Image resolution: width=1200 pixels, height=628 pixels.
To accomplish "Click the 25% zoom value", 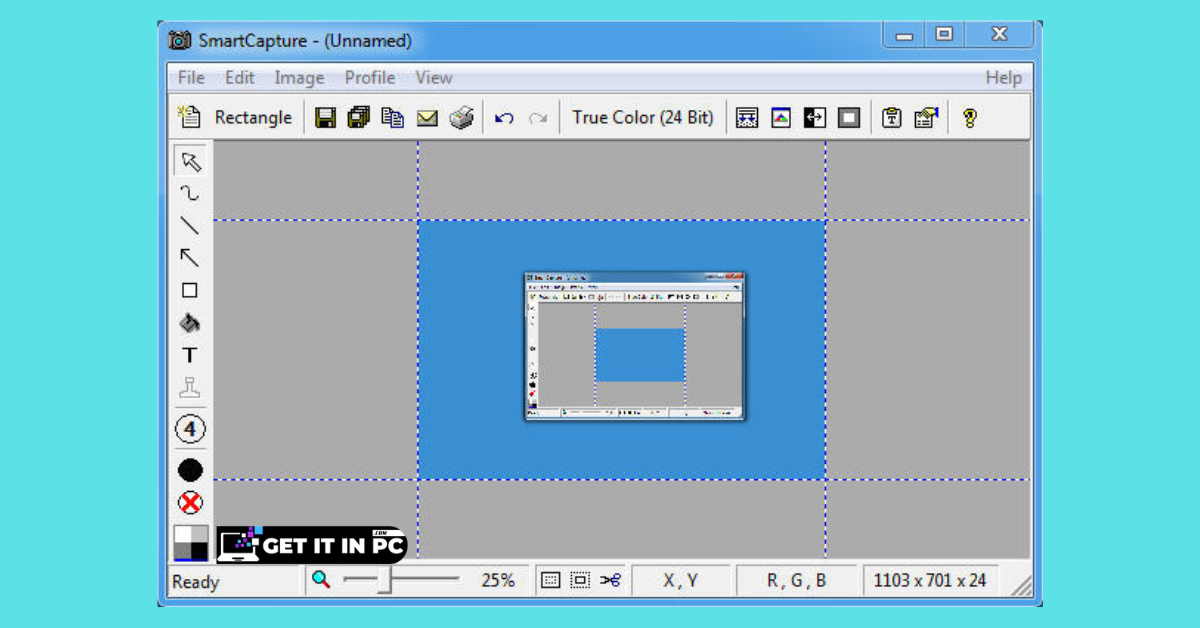I will (x=498, y=580).
